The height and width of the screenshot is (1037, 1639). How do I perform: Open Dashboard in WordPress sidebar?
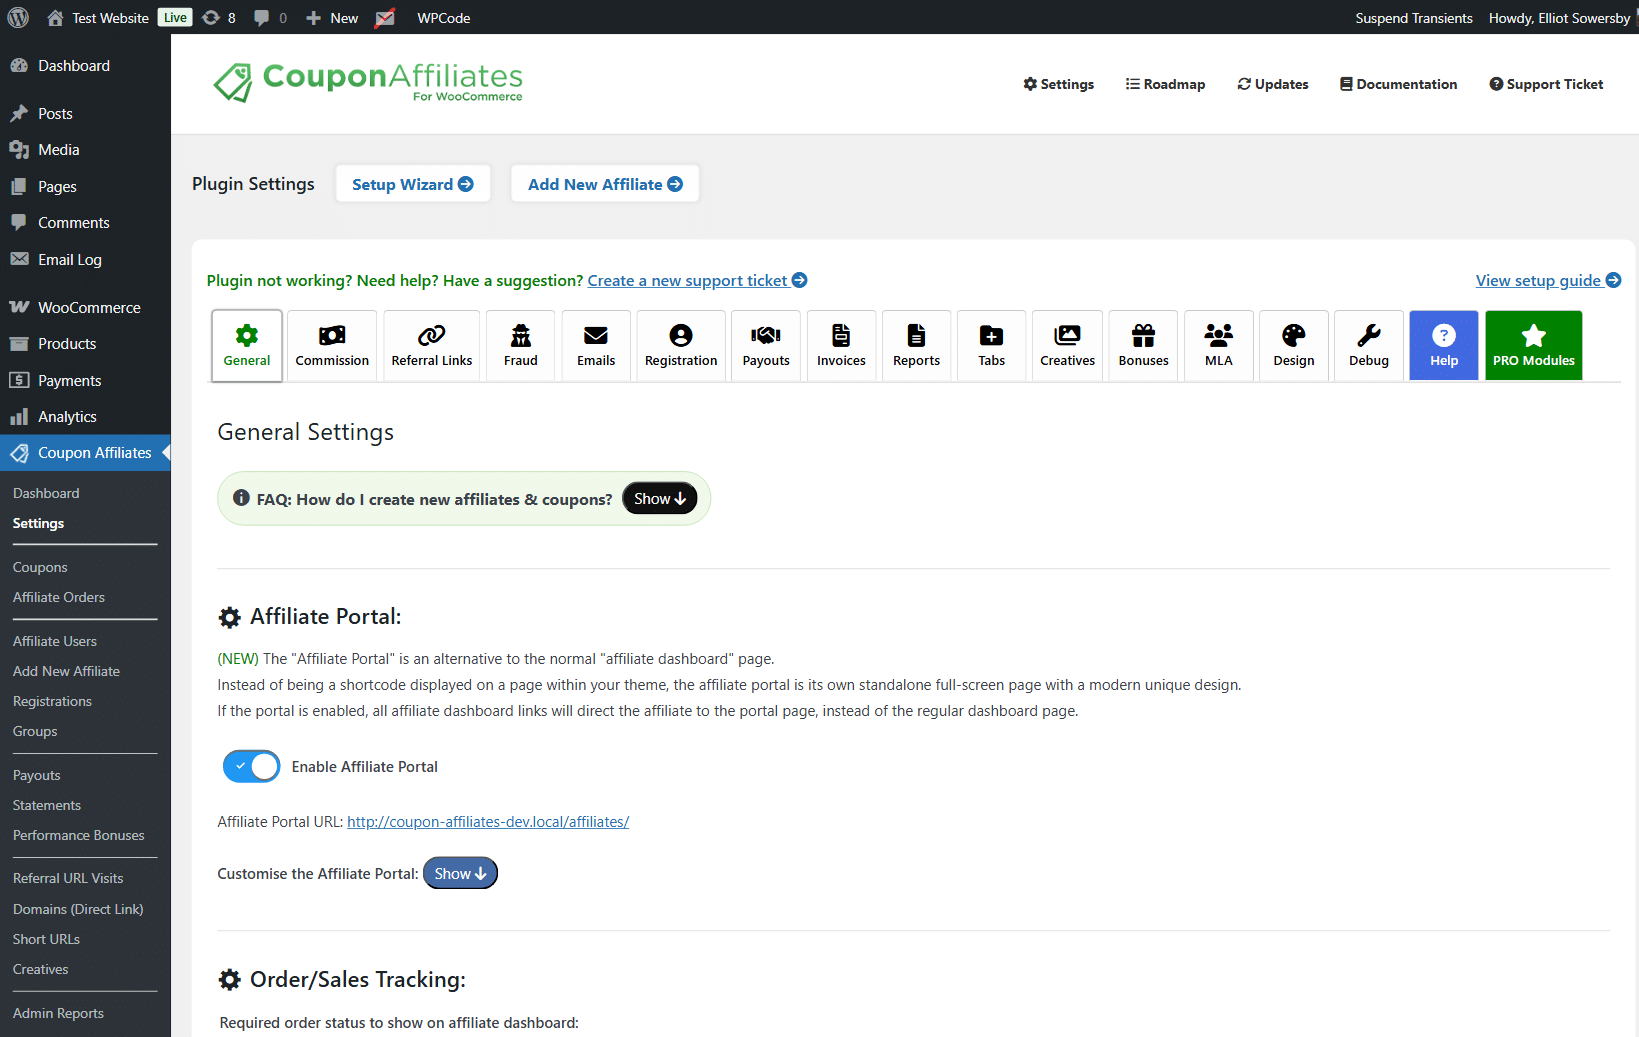coord(85,66)
